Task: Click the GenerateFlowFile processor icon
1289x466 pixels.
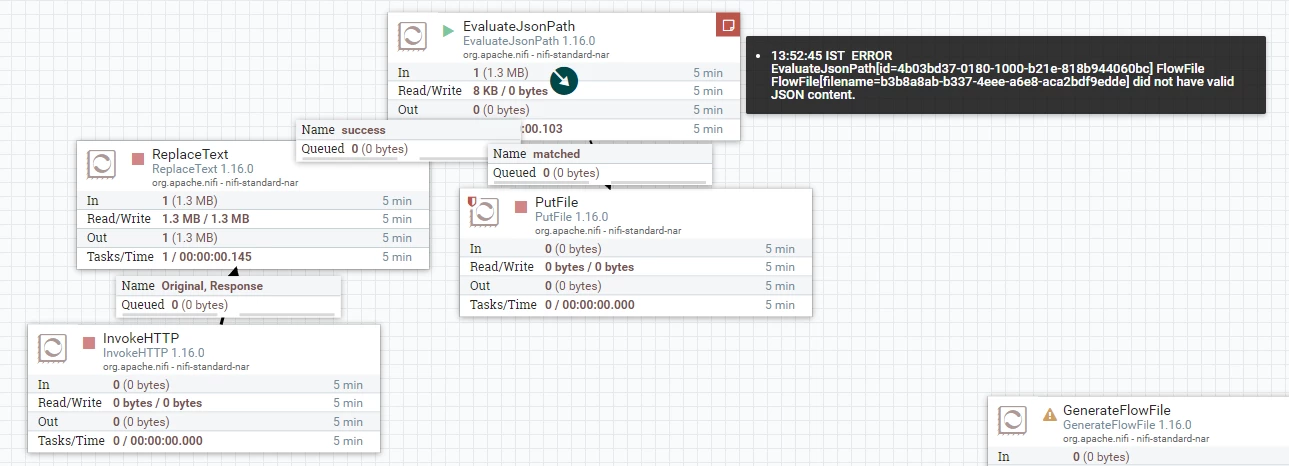Action: pos(1013,420)
